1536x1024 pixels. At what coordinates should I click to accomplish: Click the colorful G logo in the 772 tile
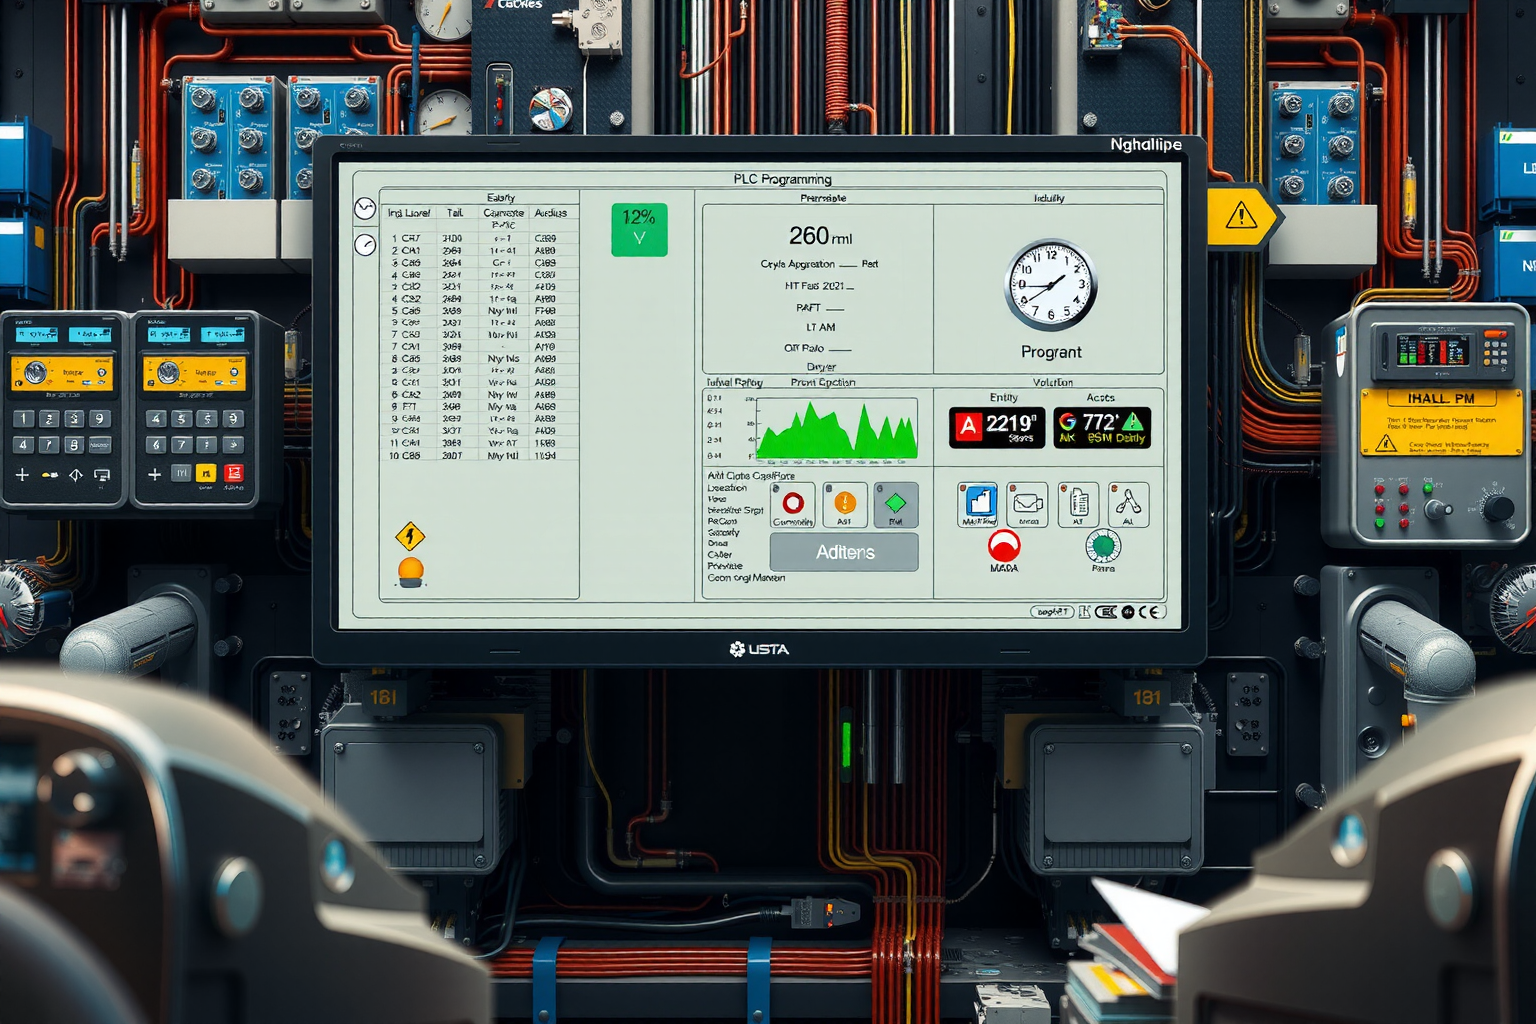click(x=1067, y=422)
